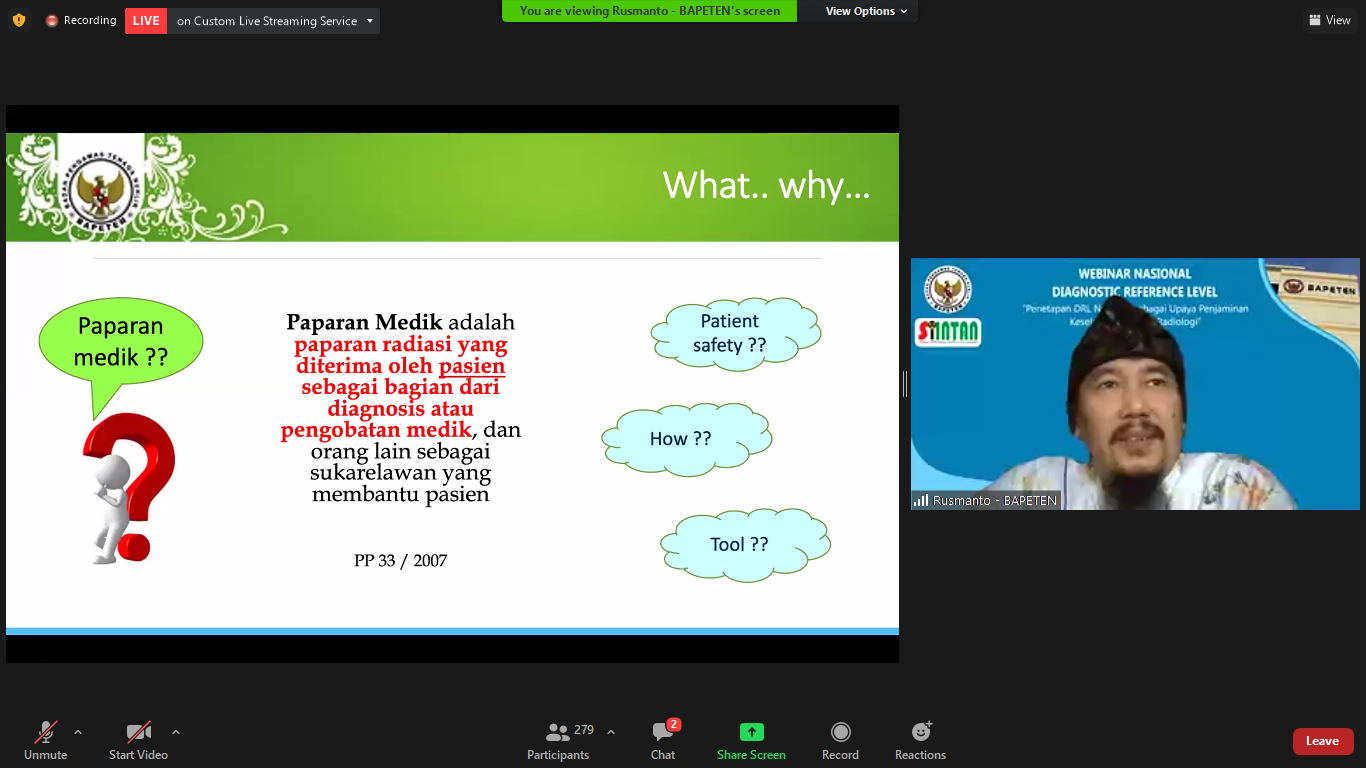Screen dimensions: 1366x768
Task: Click the LIVE streaming badge
Action: [x=146, y=21]
